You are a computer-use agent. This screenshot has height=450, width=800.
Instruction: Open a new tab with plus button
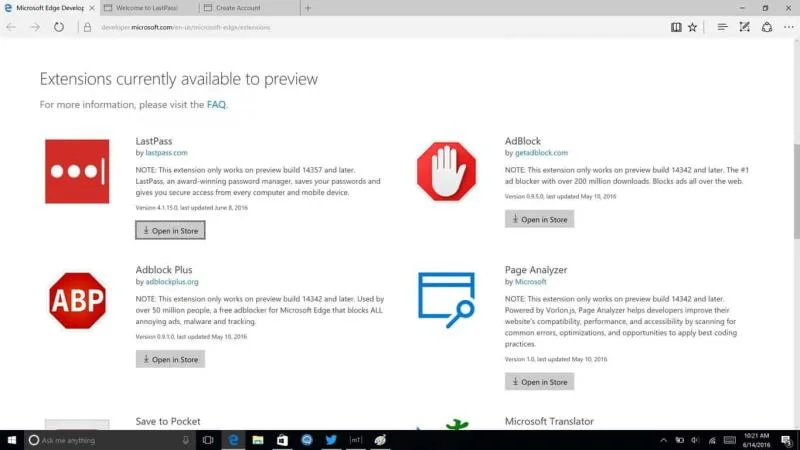[308, 8]
